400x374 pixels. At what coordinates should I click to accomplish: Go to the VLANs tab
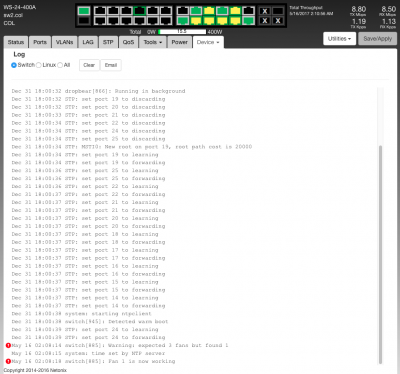click(x=64, y=42)
